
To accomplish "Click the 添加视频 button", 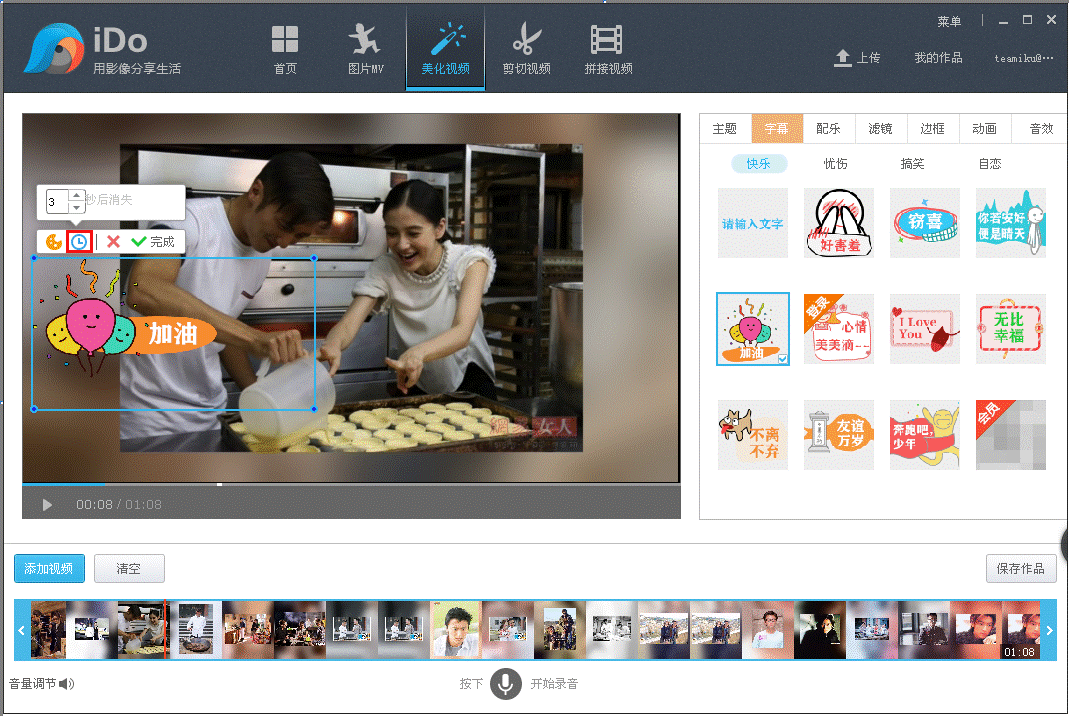I will (x=49, y=568).
